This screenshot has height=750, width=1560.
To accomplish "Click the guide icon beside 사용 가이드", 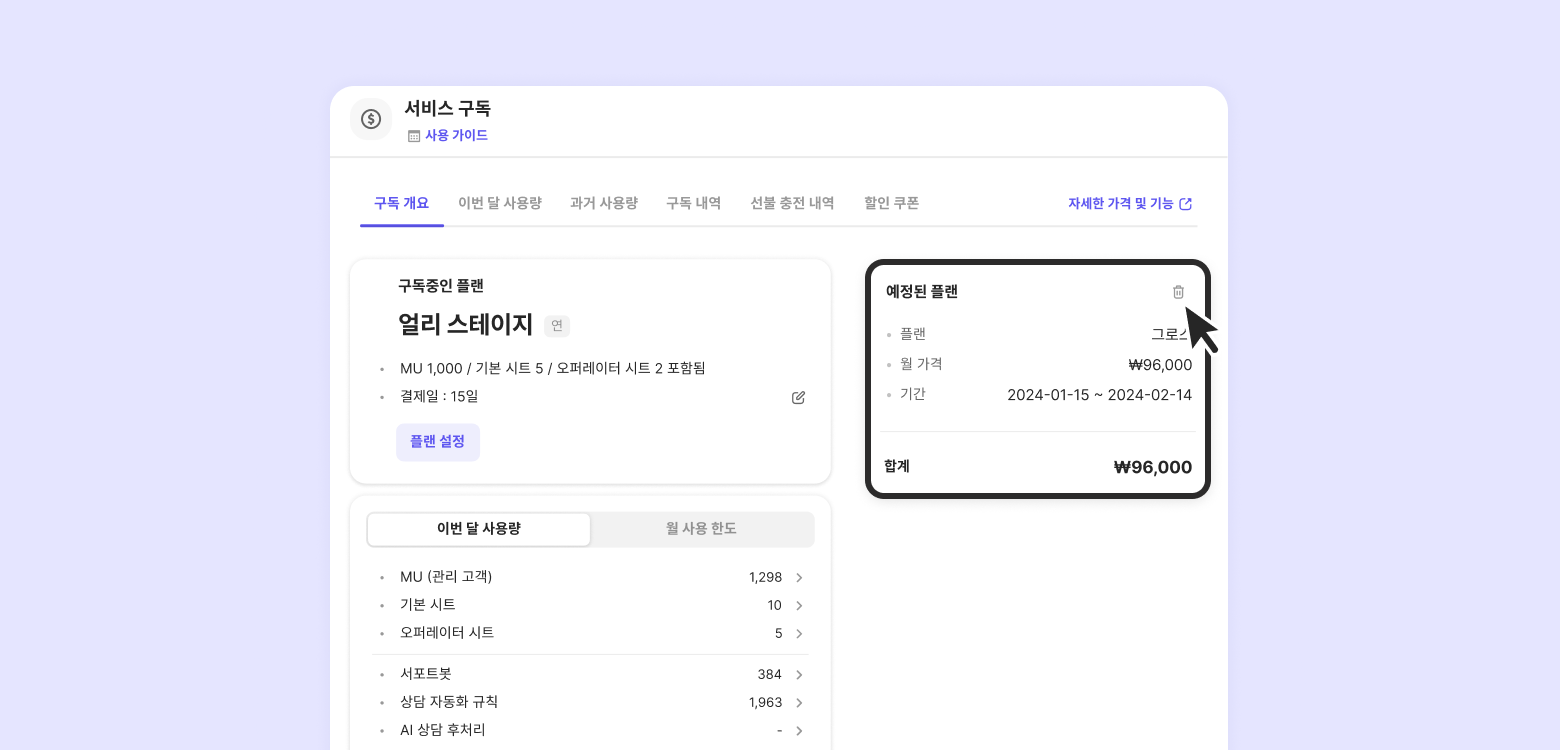I will pos(414,136).
